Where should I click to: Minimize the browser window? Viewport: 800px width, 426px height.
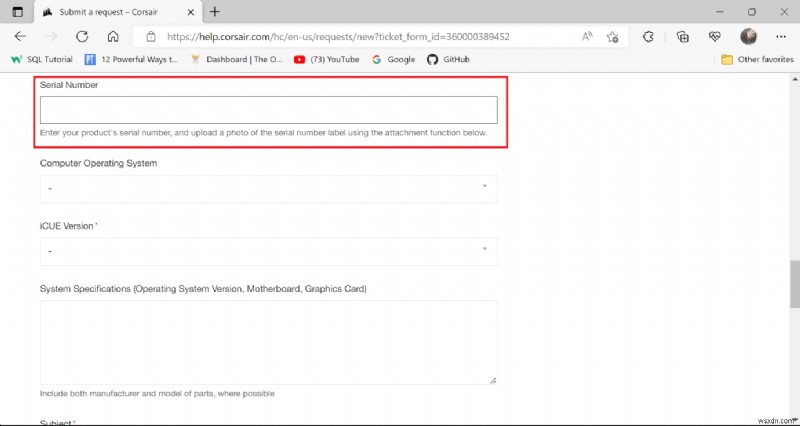click(720, 12)
